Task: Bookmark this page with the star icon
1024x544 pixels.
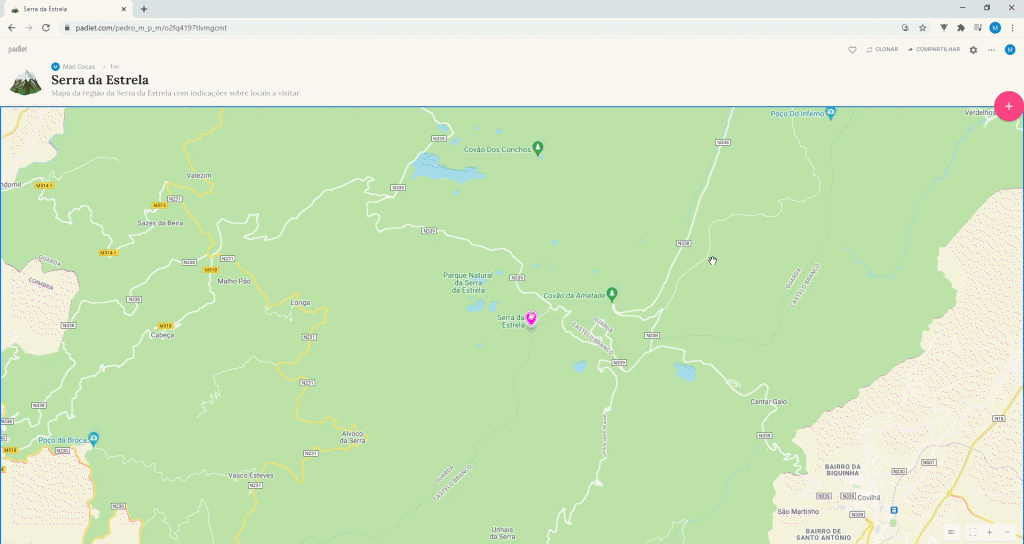Action: coord(923,28)
